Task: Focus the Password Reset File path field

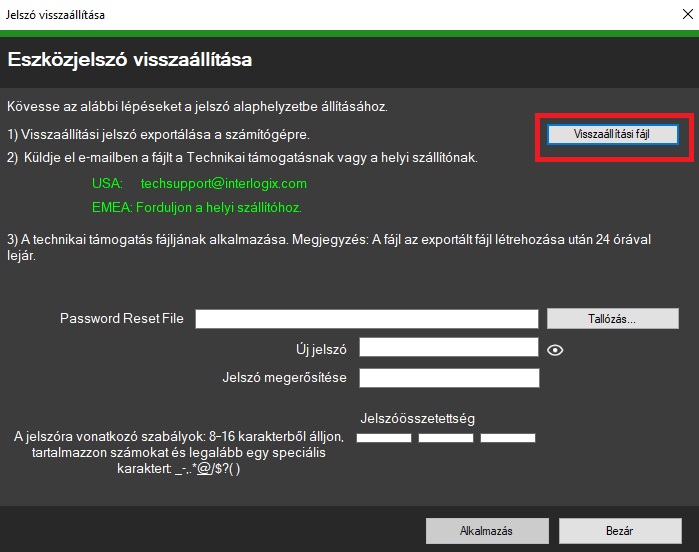Action: click(367, 319)
